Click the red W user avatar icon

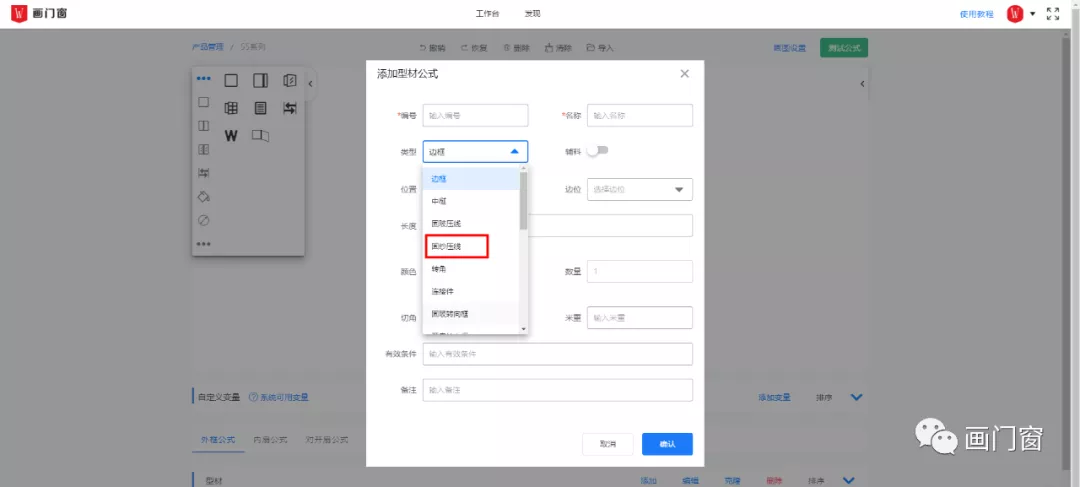[x=1015, y=14]
